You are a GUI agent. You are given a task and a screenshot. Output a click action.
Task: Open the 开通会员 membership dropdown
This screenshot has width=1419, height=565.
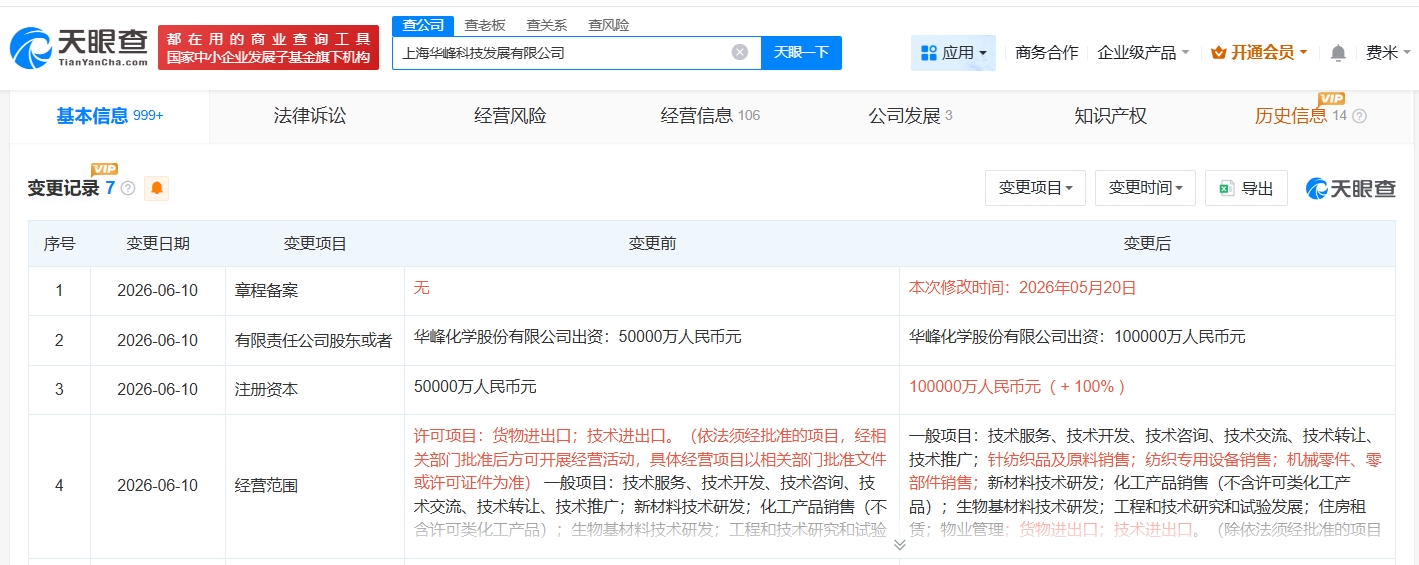coord(1259,53)
